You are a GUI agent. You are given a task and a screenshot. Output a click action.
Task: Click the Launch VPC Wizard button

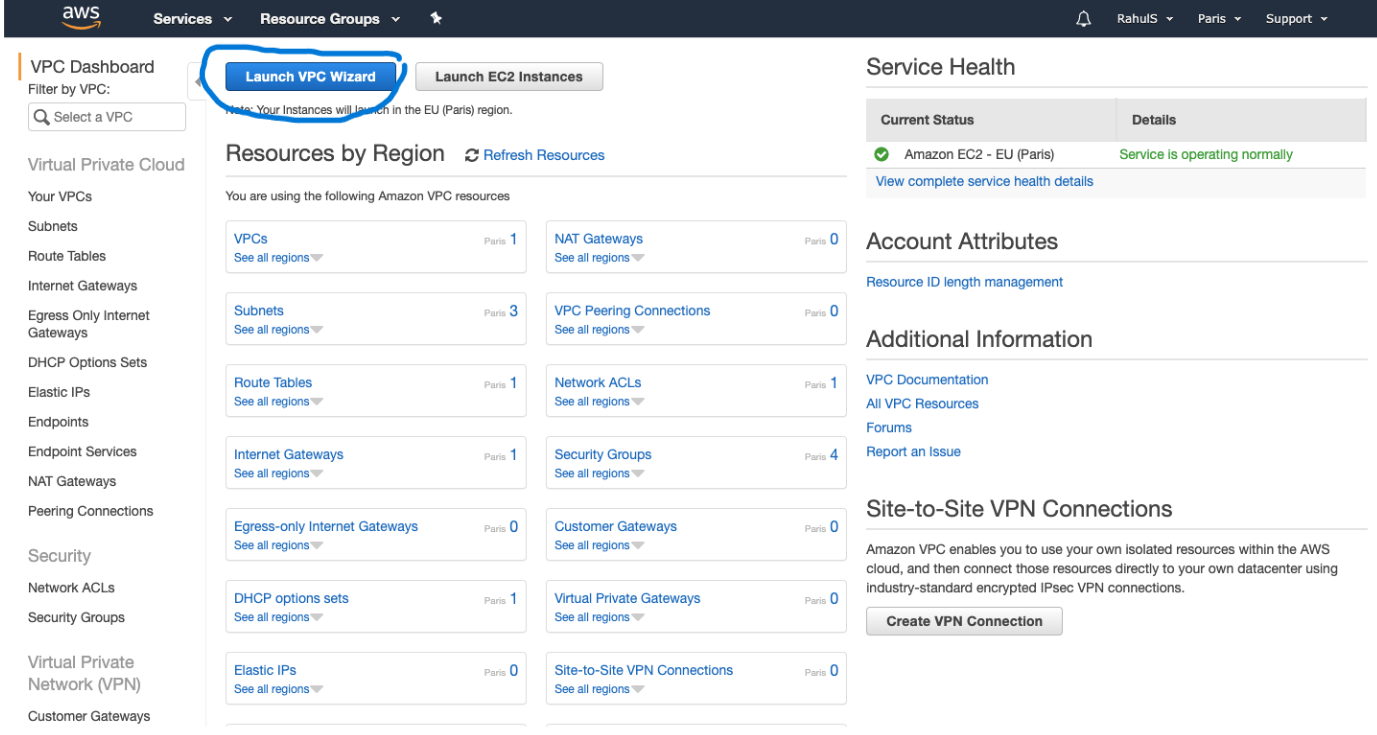[x=310, y=77]
